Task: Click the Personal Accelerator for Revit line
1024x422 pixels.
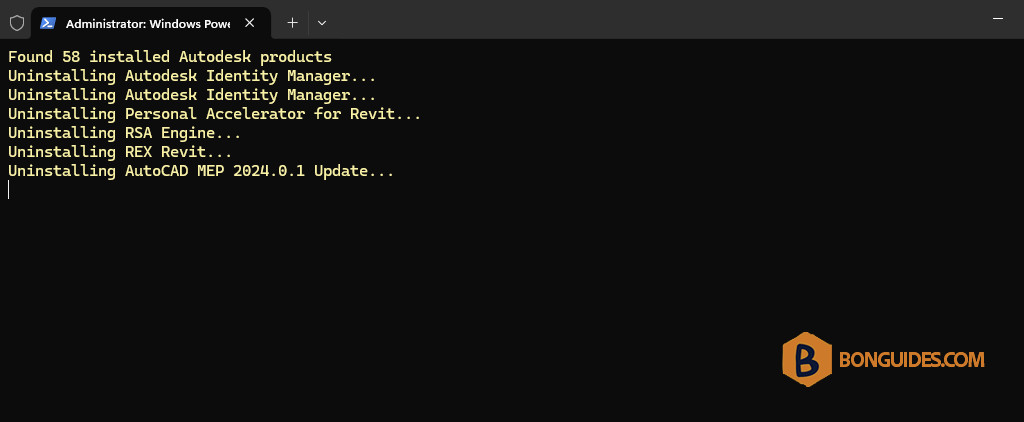Action: click(x=214, y=114)
